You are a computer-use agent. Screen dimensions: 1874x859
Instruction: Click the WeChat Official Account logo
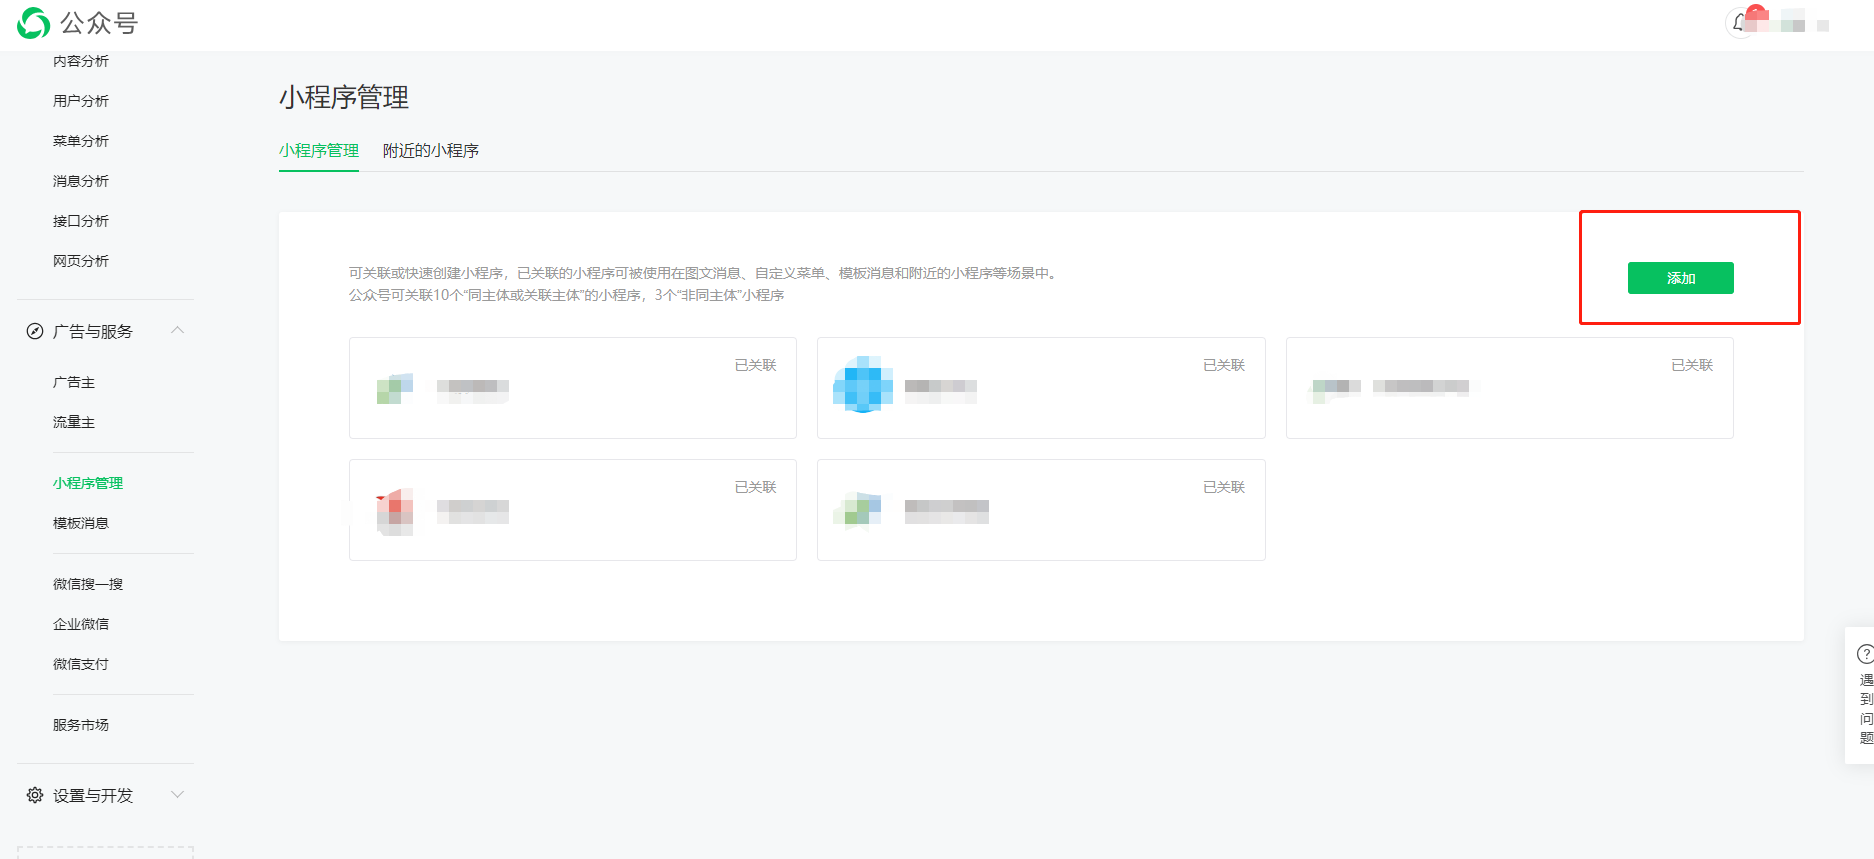point(34,23)
